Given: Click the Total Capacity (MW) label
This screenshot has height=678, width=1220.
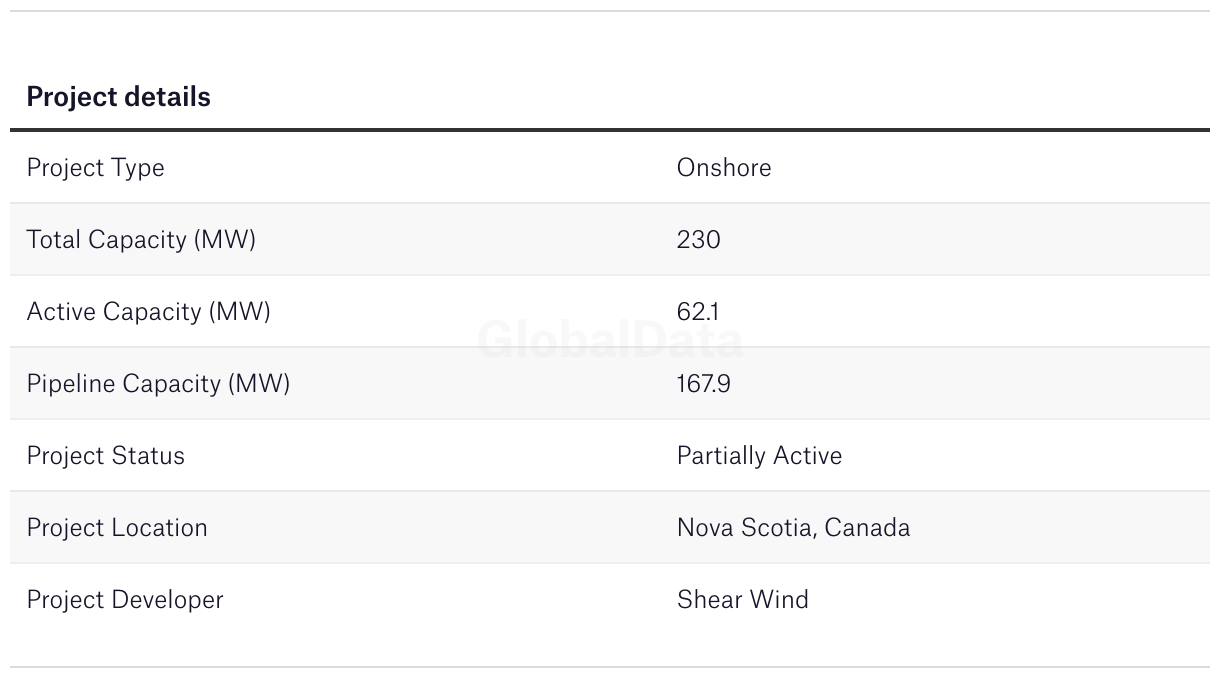Looking at the screenshot, I should click(141, 240).
